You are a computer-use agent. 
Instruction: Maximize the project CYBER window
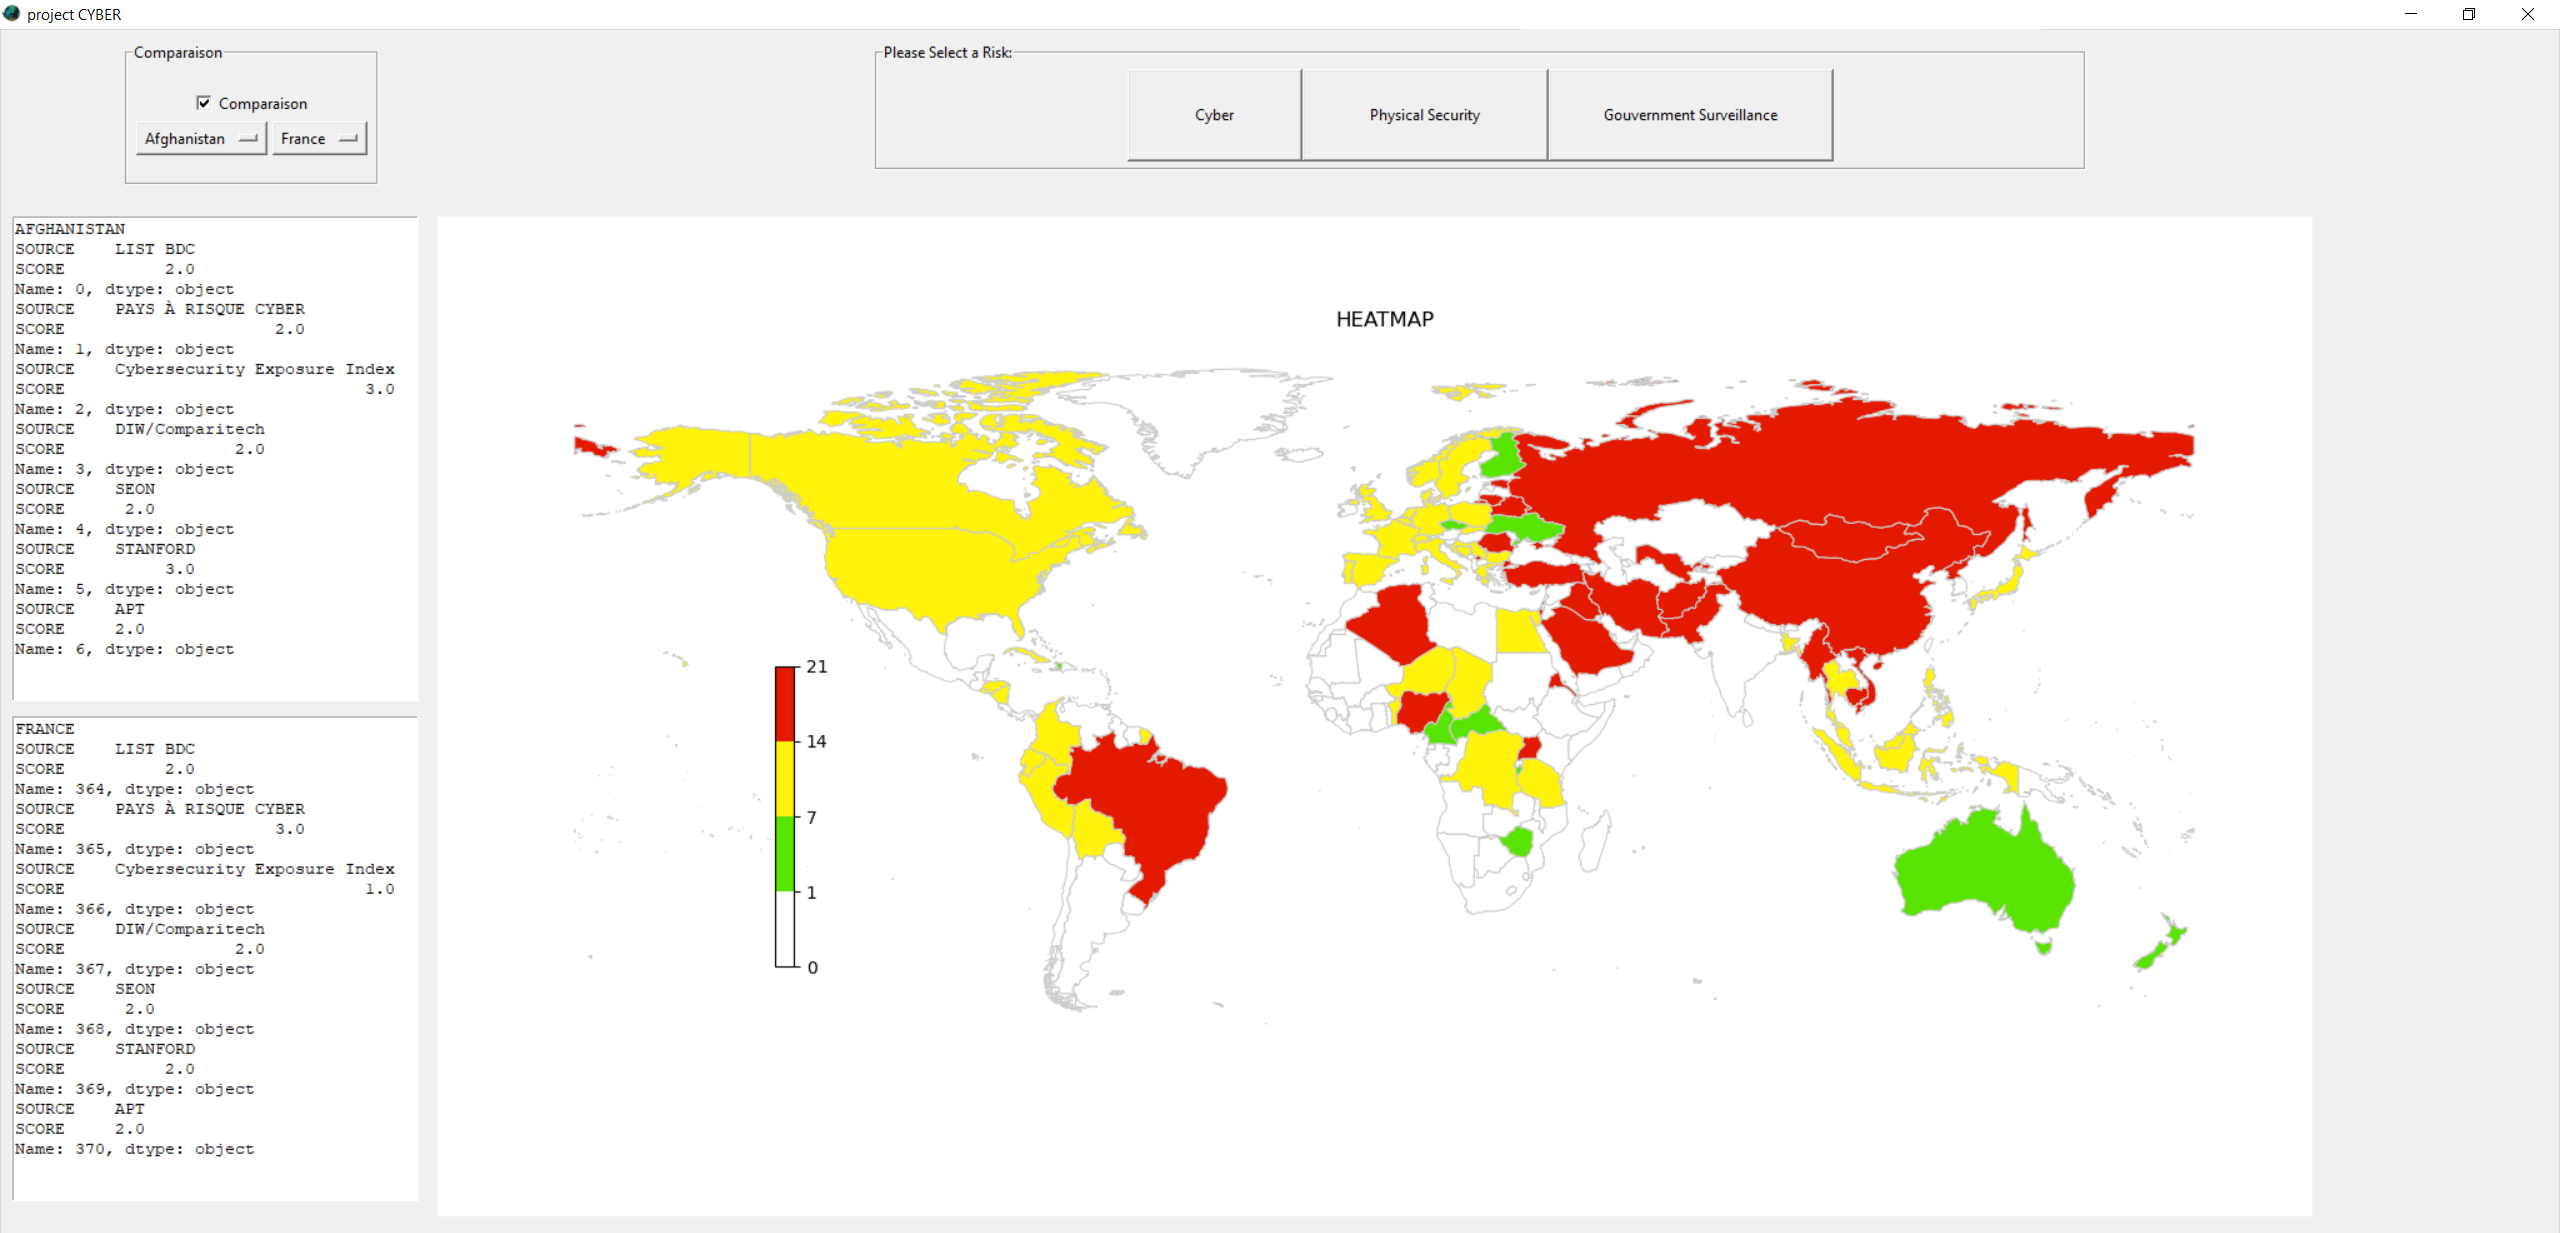point(2468,14)
